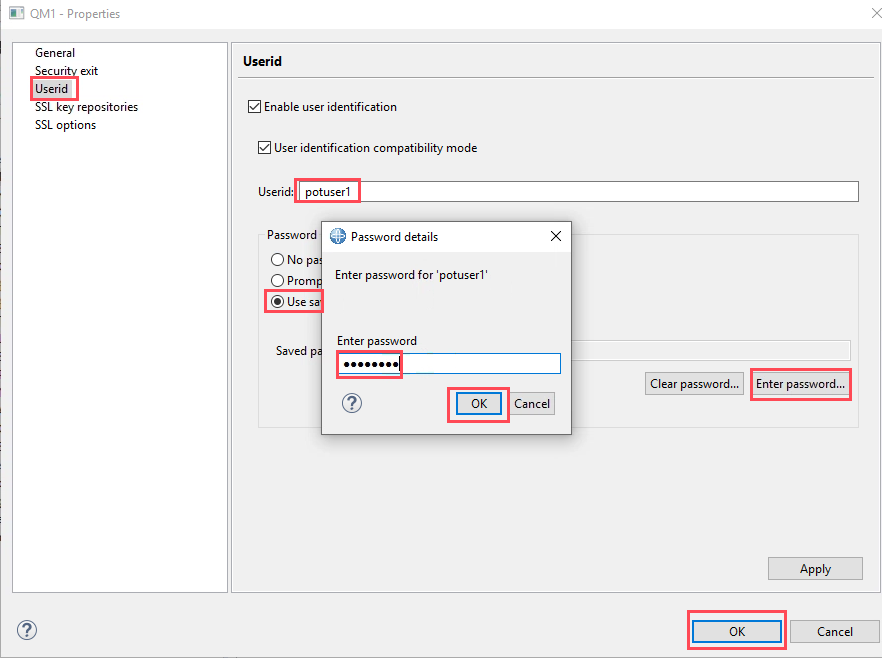
Task: Select Userid in the left list
Action: (52, 89)
